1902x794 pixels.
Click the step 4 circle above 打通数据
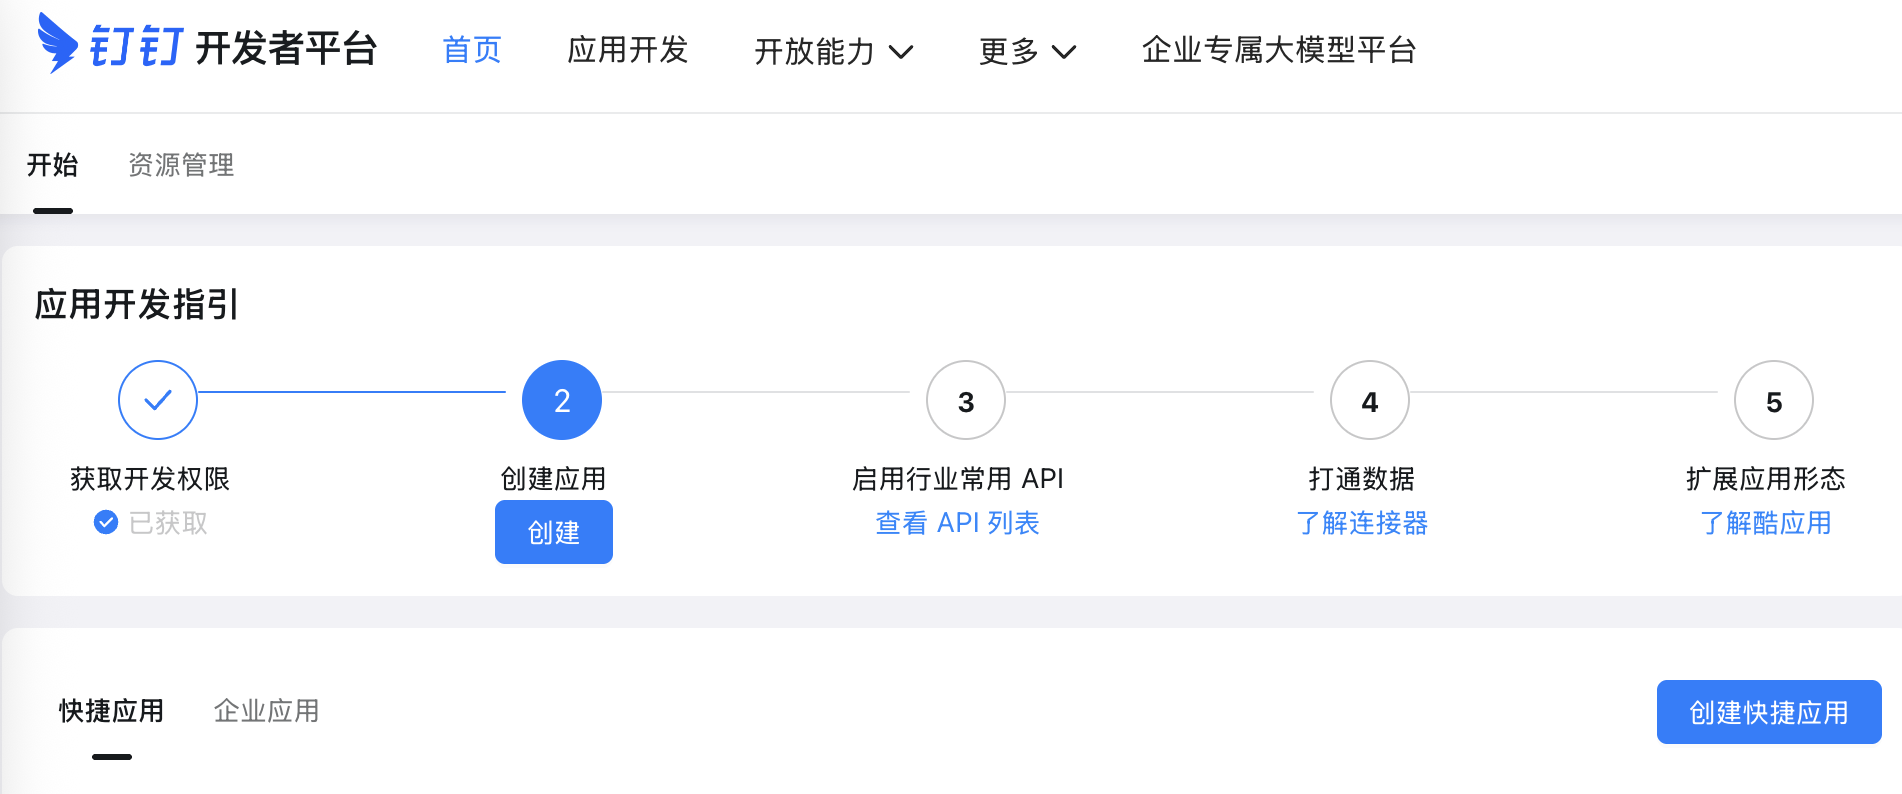tap(1369, 399)
